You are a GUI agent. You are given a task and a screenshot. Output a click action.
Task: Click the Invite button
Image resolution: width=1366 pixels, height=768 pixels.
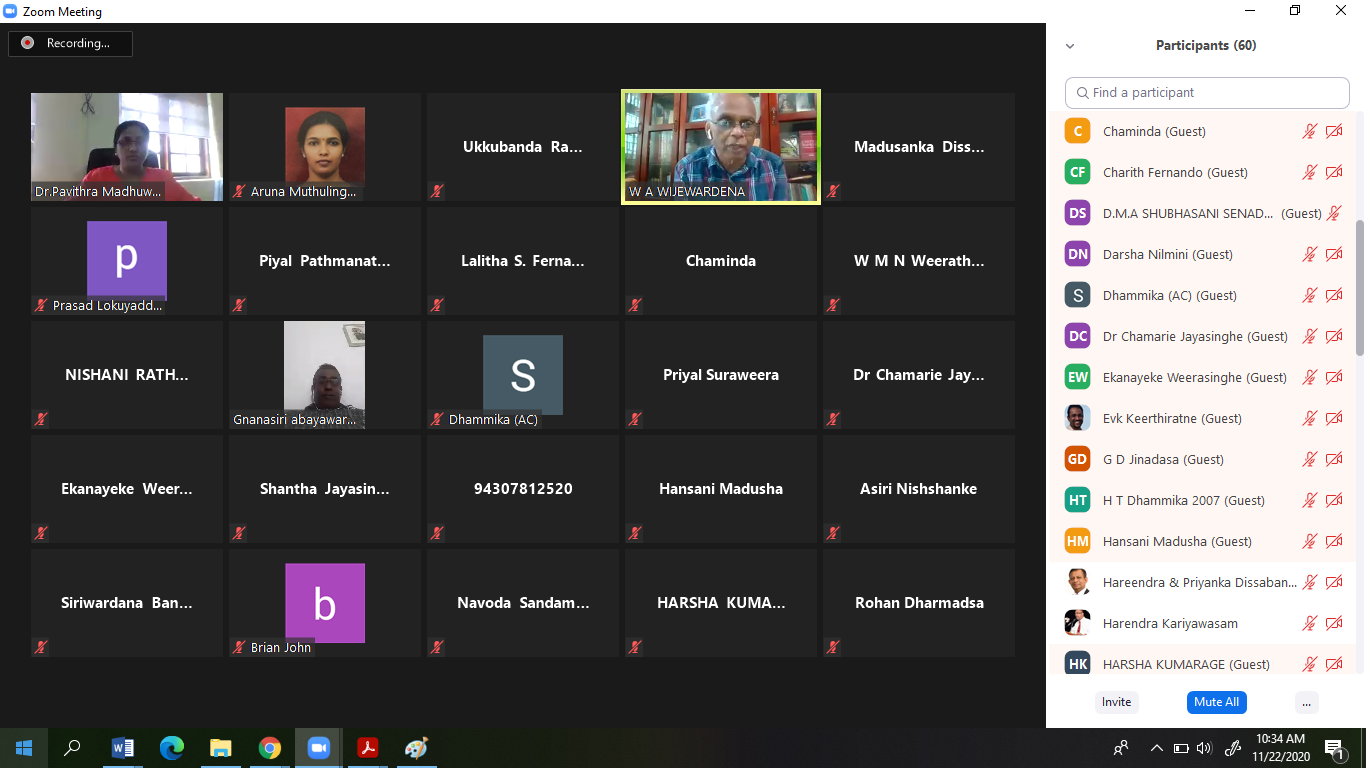pos(1117,702)
